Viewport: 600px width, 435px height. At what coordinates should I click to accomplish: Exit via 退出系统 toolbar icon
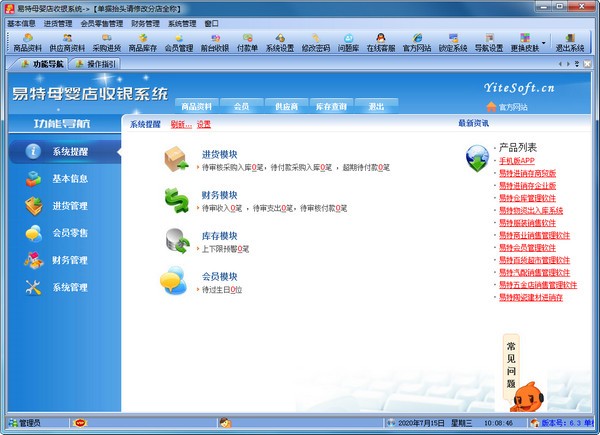[x=570, y=42]
